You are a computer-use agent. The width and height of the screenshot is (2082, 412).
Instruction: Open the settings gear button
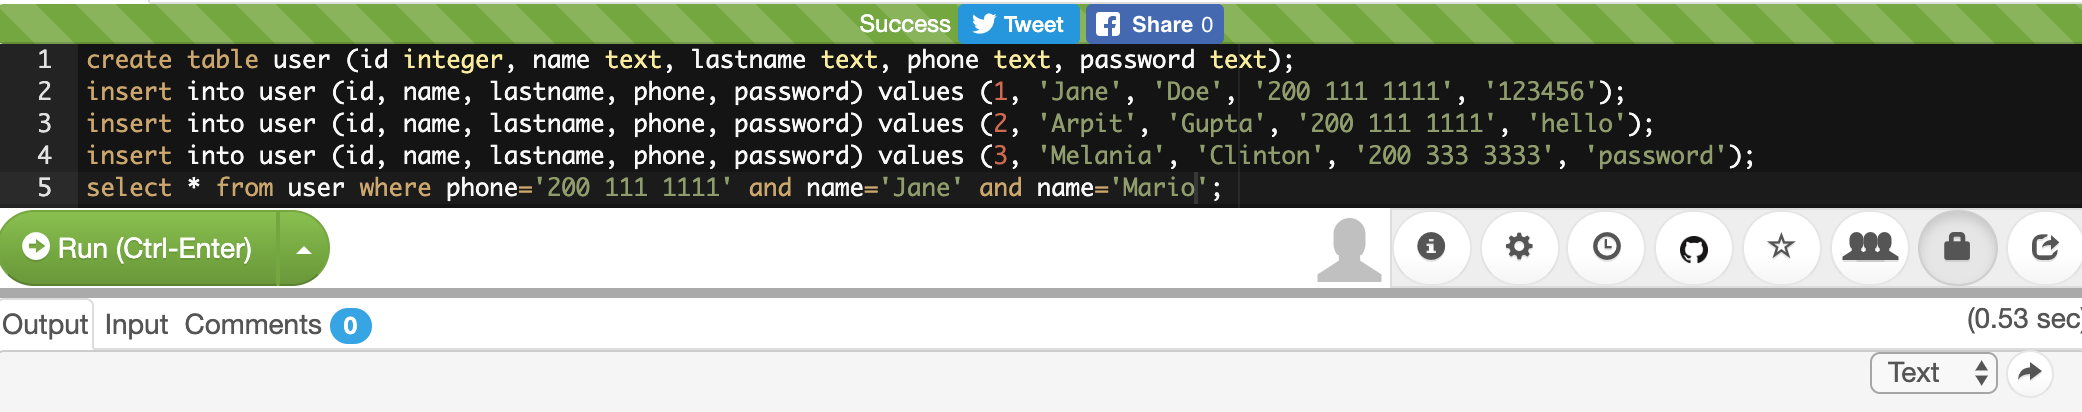[x=1519, y=247]
